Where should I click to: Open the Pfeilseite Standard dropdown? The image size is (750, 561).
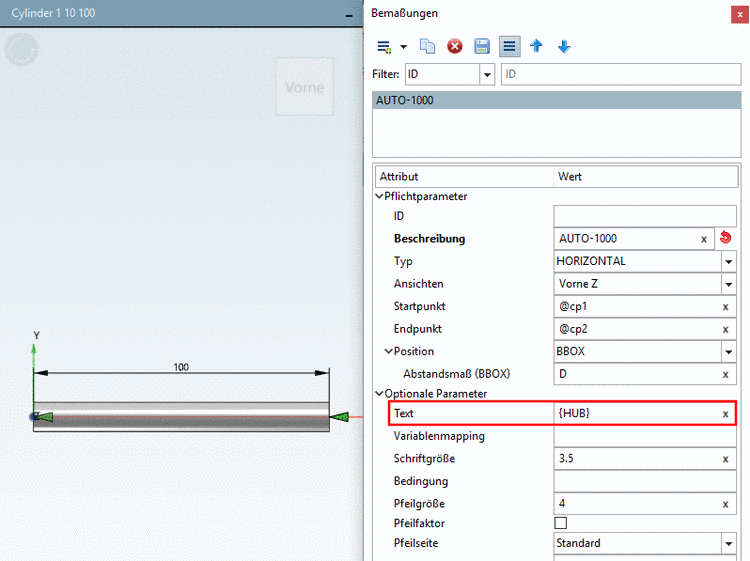[728, 543]
